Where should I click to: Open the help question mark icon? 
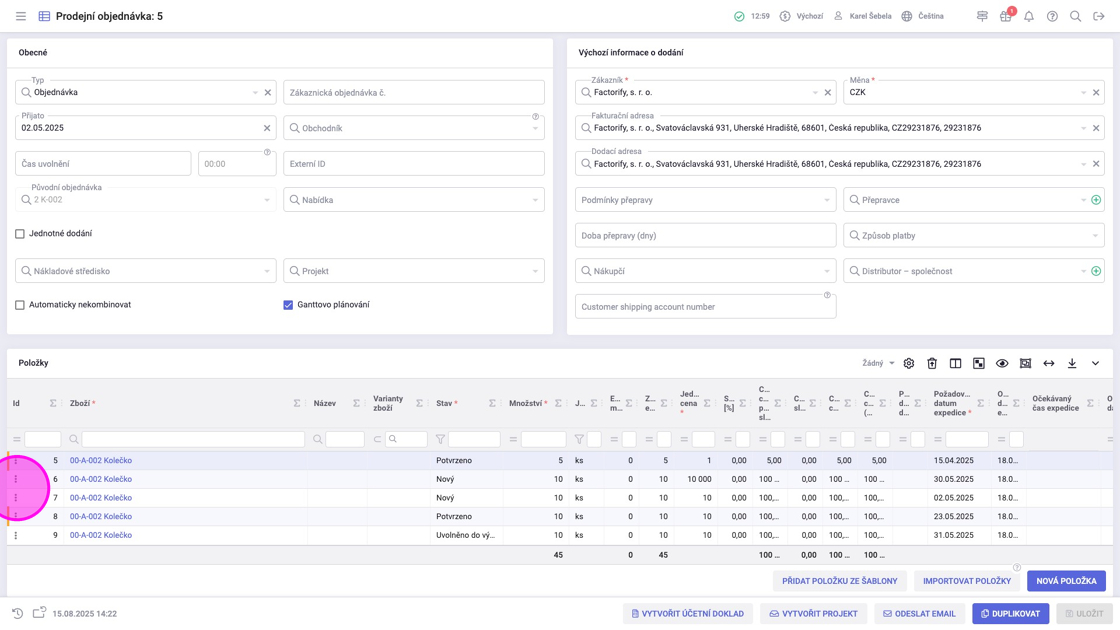(1052, 16)
